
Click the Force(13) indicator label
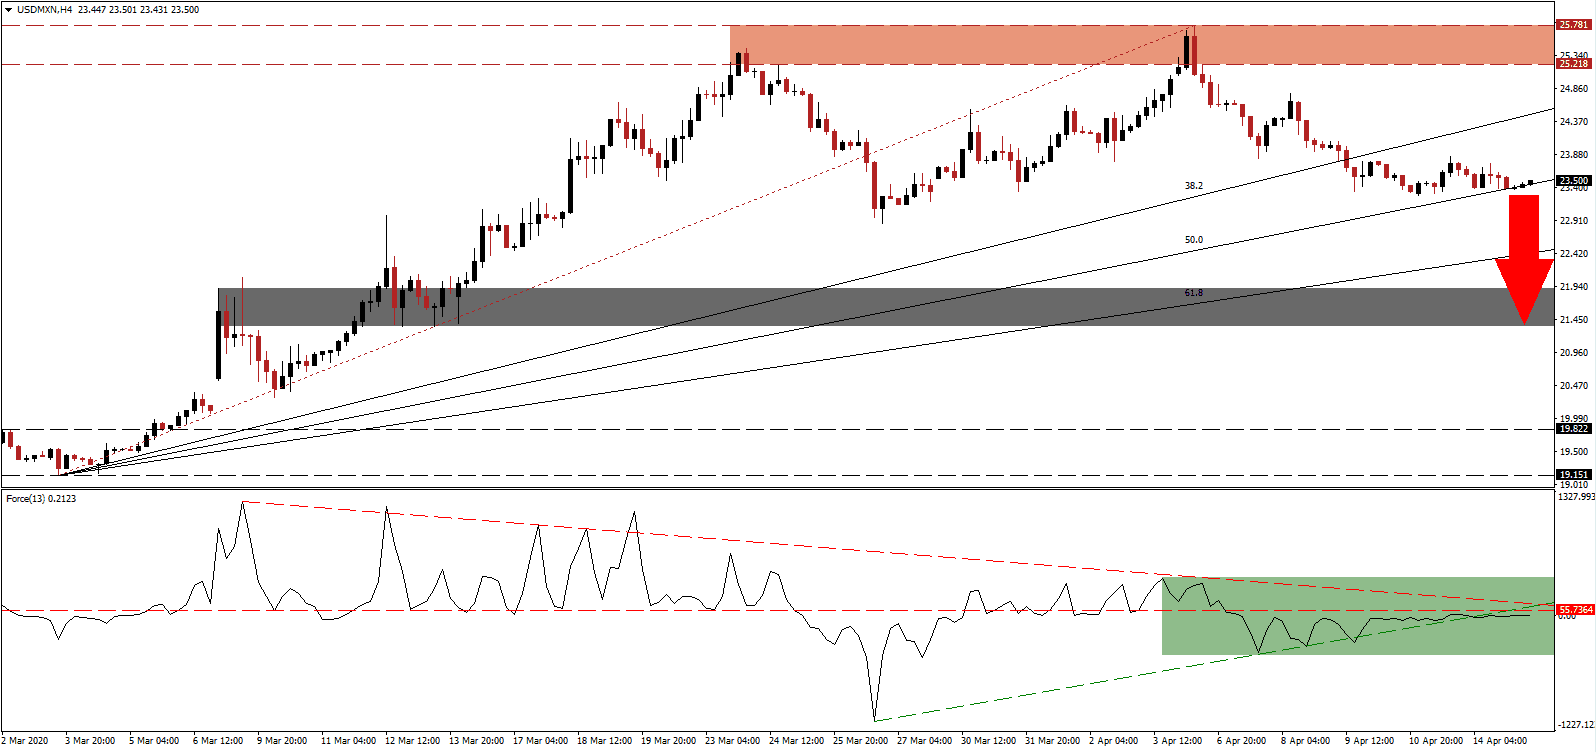[x=26, y=498]
